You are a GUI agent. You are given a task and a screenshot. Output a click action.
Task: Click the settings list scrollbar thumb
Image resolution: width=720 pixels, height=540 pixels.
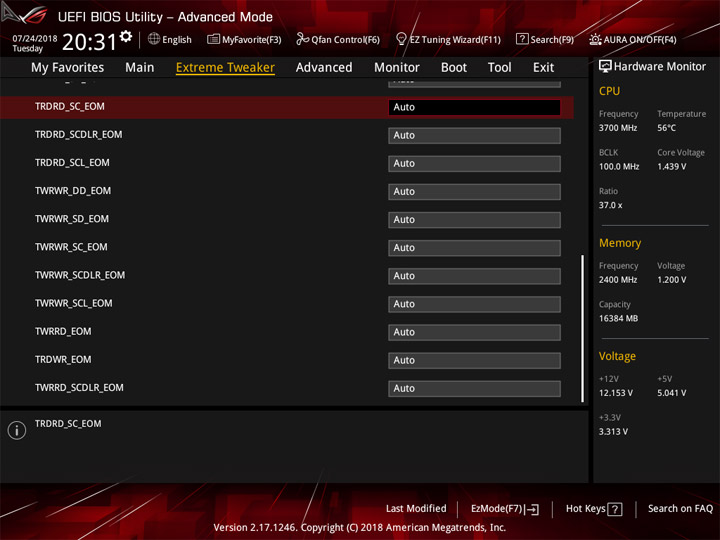583,329
